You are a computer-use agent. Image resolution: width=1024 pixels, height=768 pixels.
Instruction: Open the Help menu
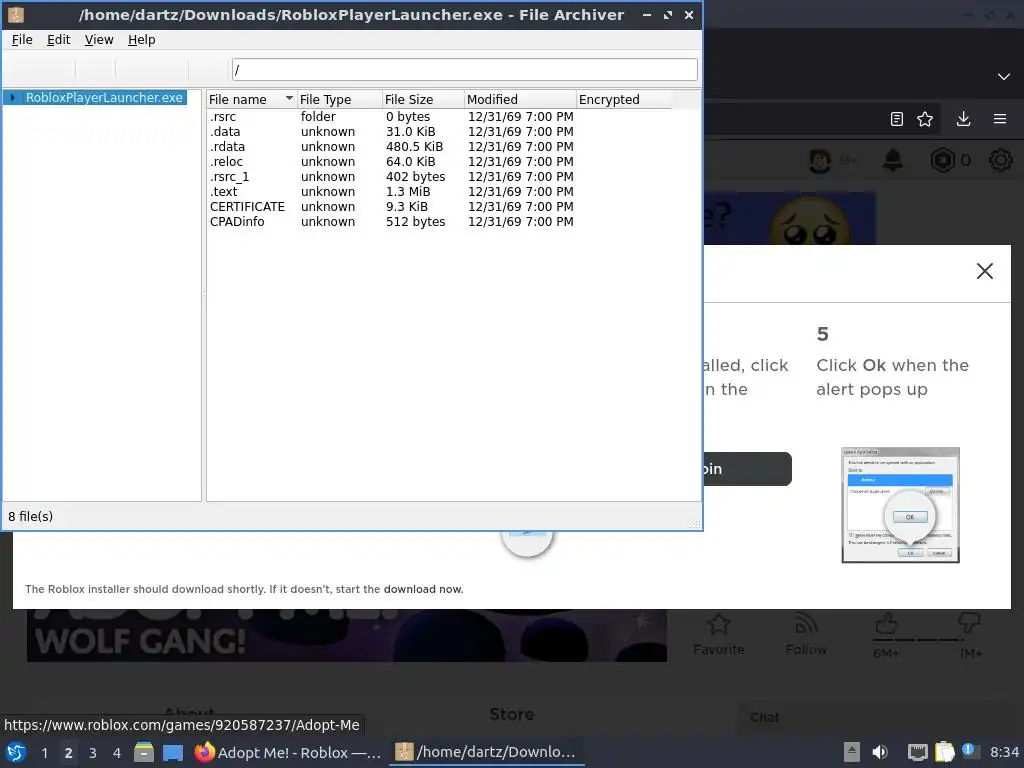point(142,40)
